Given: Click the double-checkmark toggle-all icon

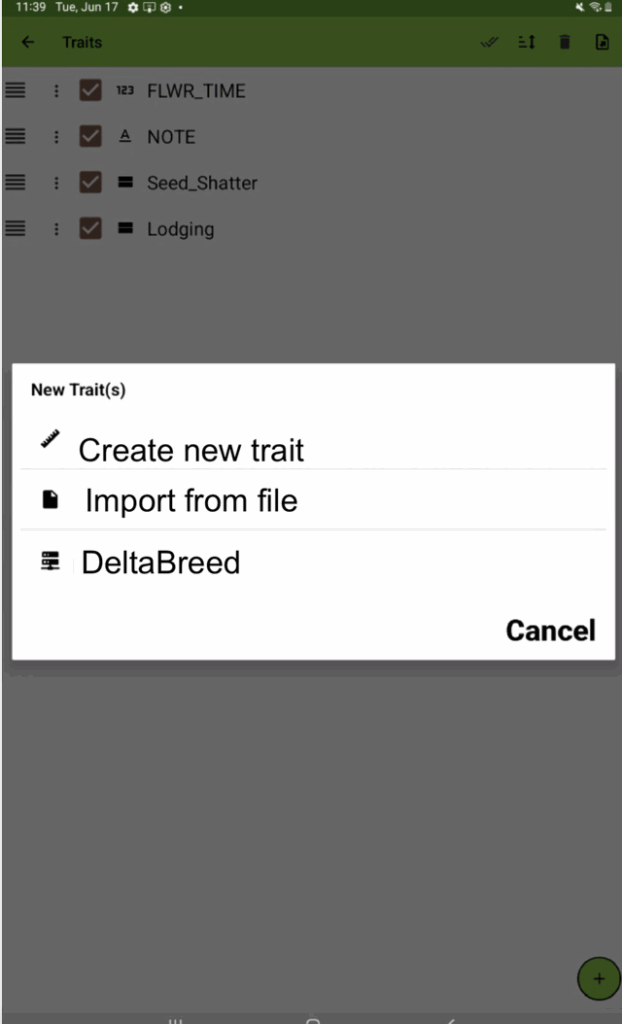Looking at the screenshot, I should pyautogui.click(x=490, y=43).
